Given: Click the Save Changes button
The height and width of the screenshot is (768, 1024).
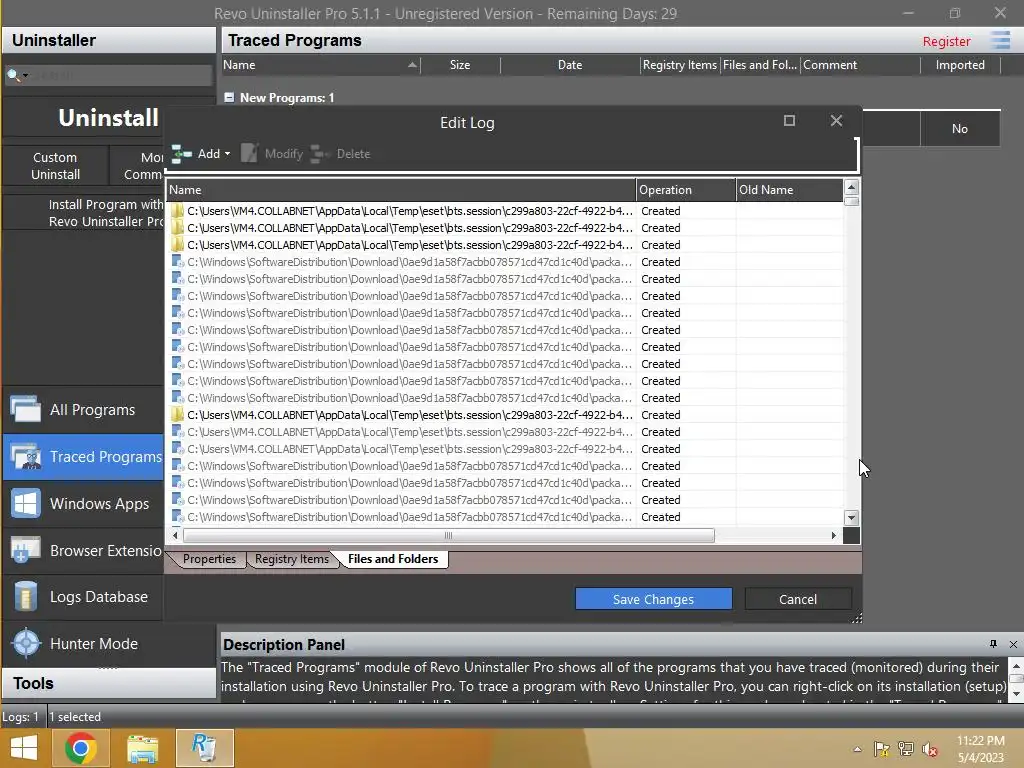Looking at the screenshot, I should click(x=653, y=599).
